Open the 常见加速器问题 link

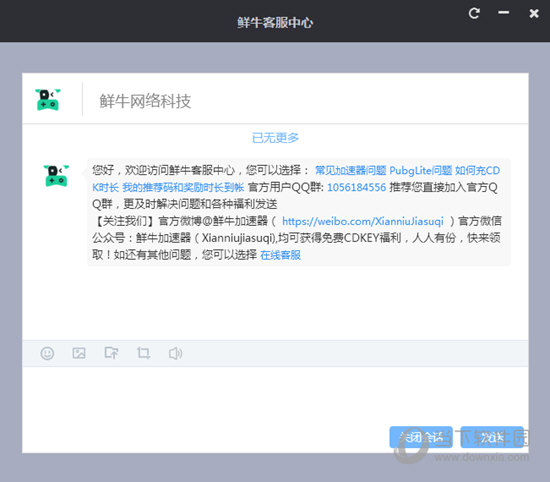pos(350,170)
